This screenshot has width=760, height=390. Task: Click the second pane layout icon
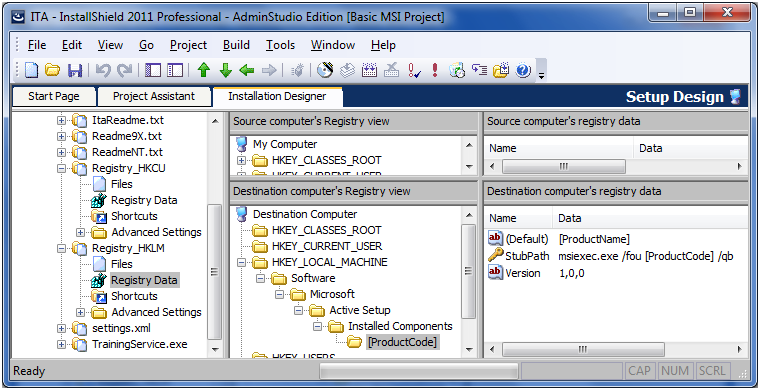pyautogui.click(x=175, y=71)
